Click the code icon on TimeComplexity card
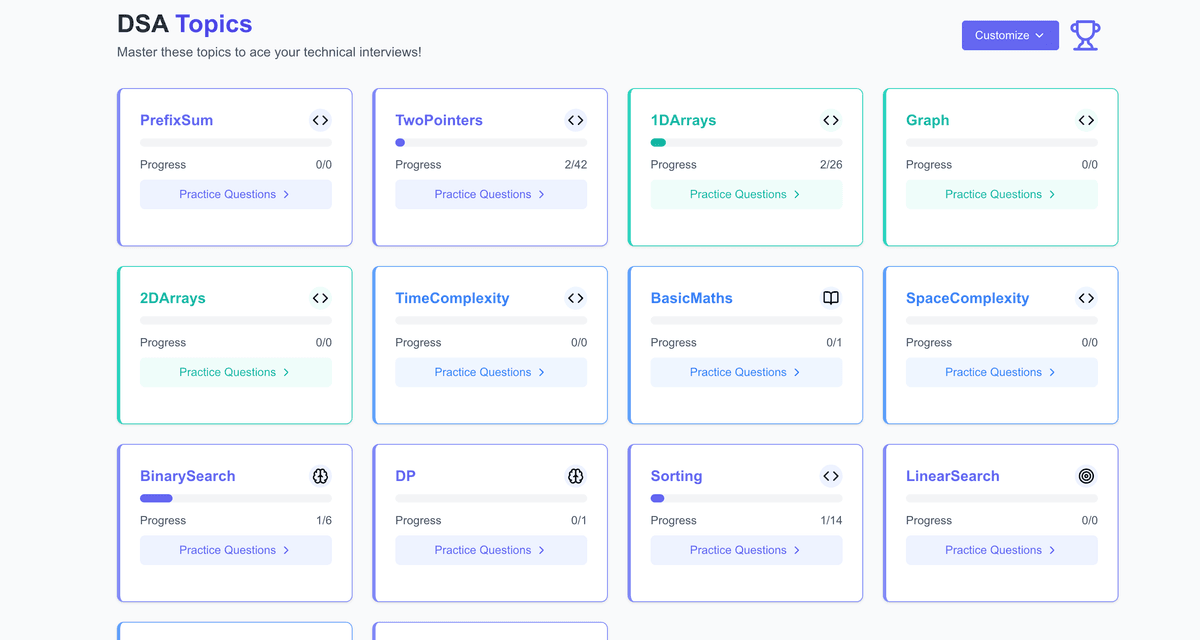This screenshot has width=1200, height=640. coord(575,298)
